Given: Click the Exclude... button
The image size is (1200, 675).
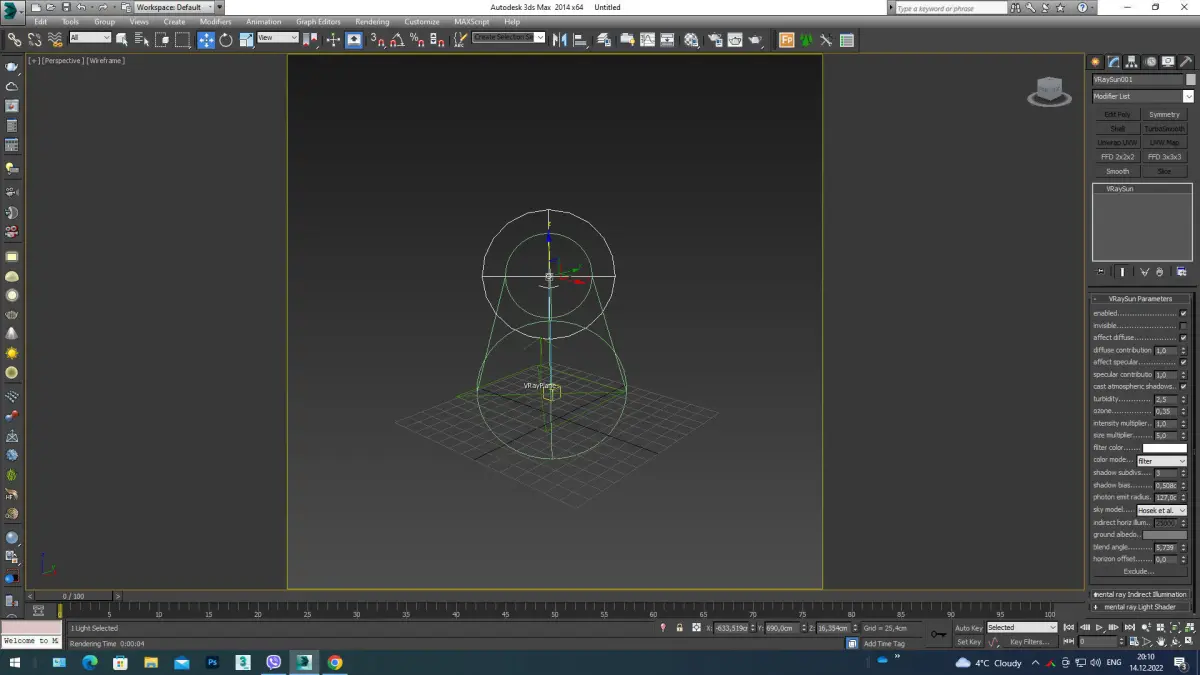Looking at the screenshot, I should [1139, 572].
